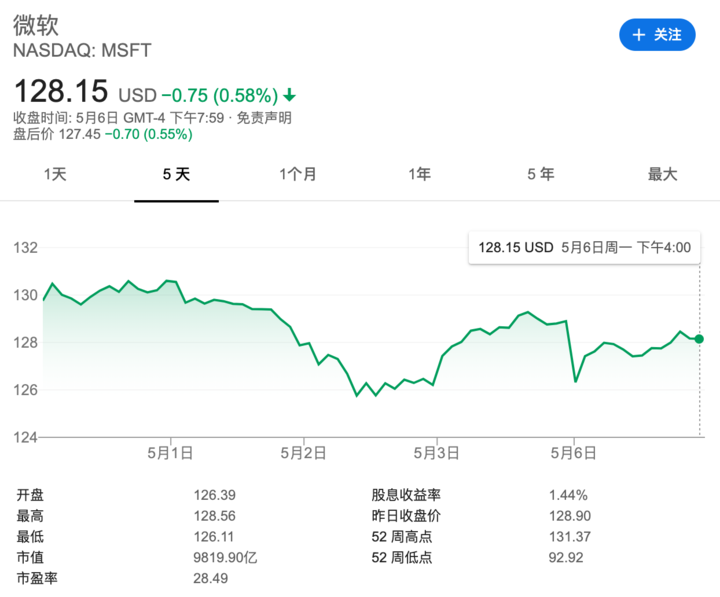The height and width of the screenshot is (597, 720).
Task: Click the 128 y-axis label
Action: click(x=25, y=343)
